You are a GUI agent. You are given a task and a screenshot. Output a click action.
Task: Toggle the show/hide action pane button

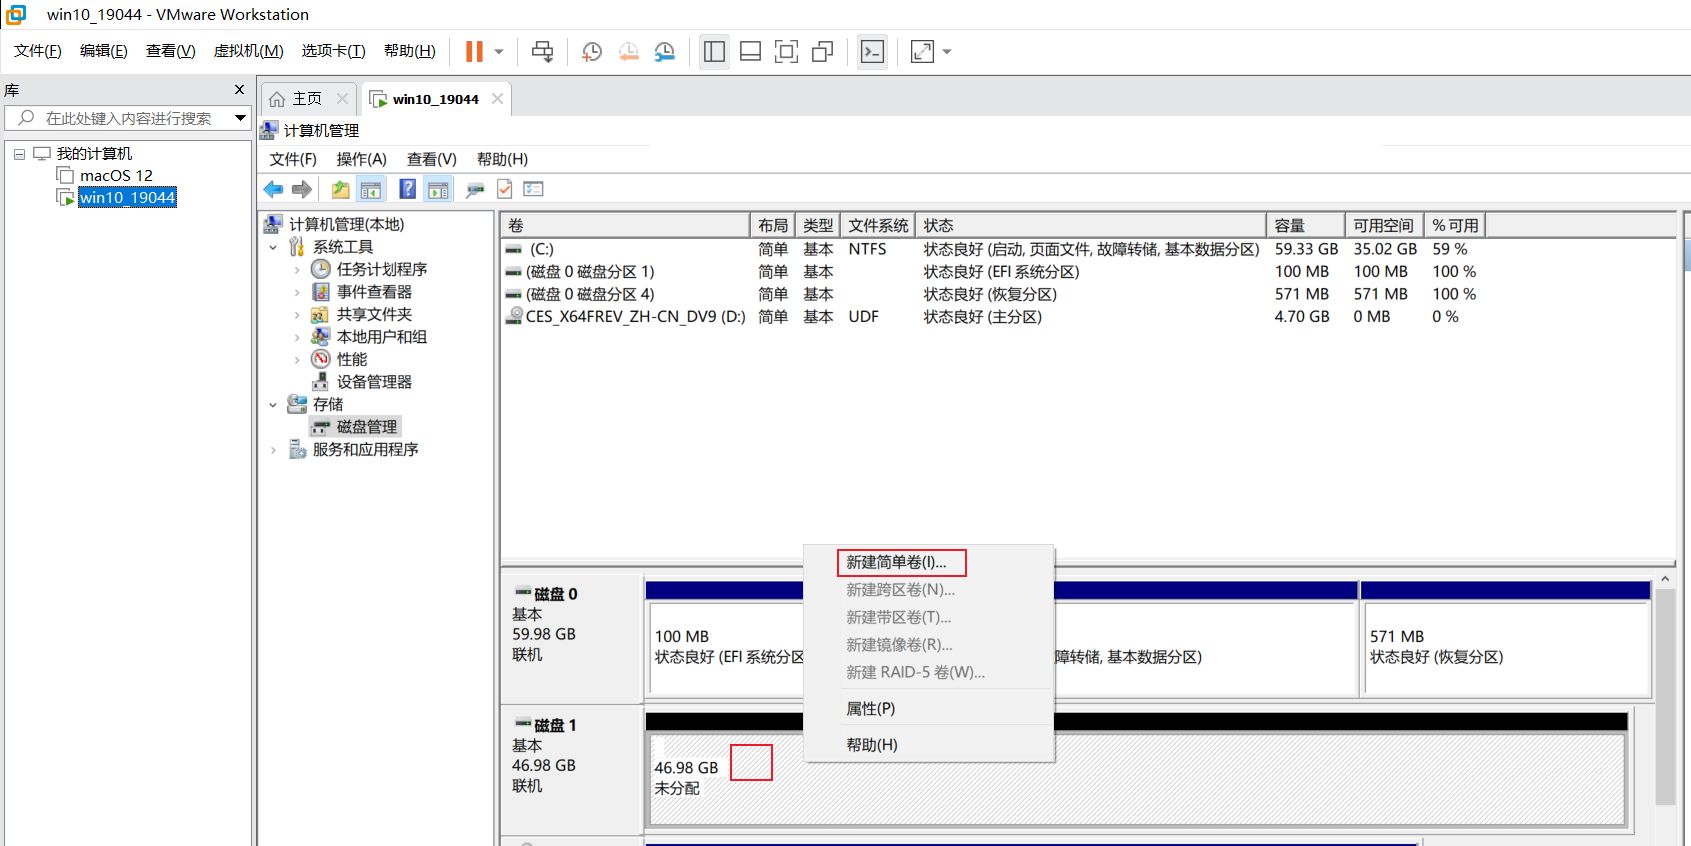point(438,189)
